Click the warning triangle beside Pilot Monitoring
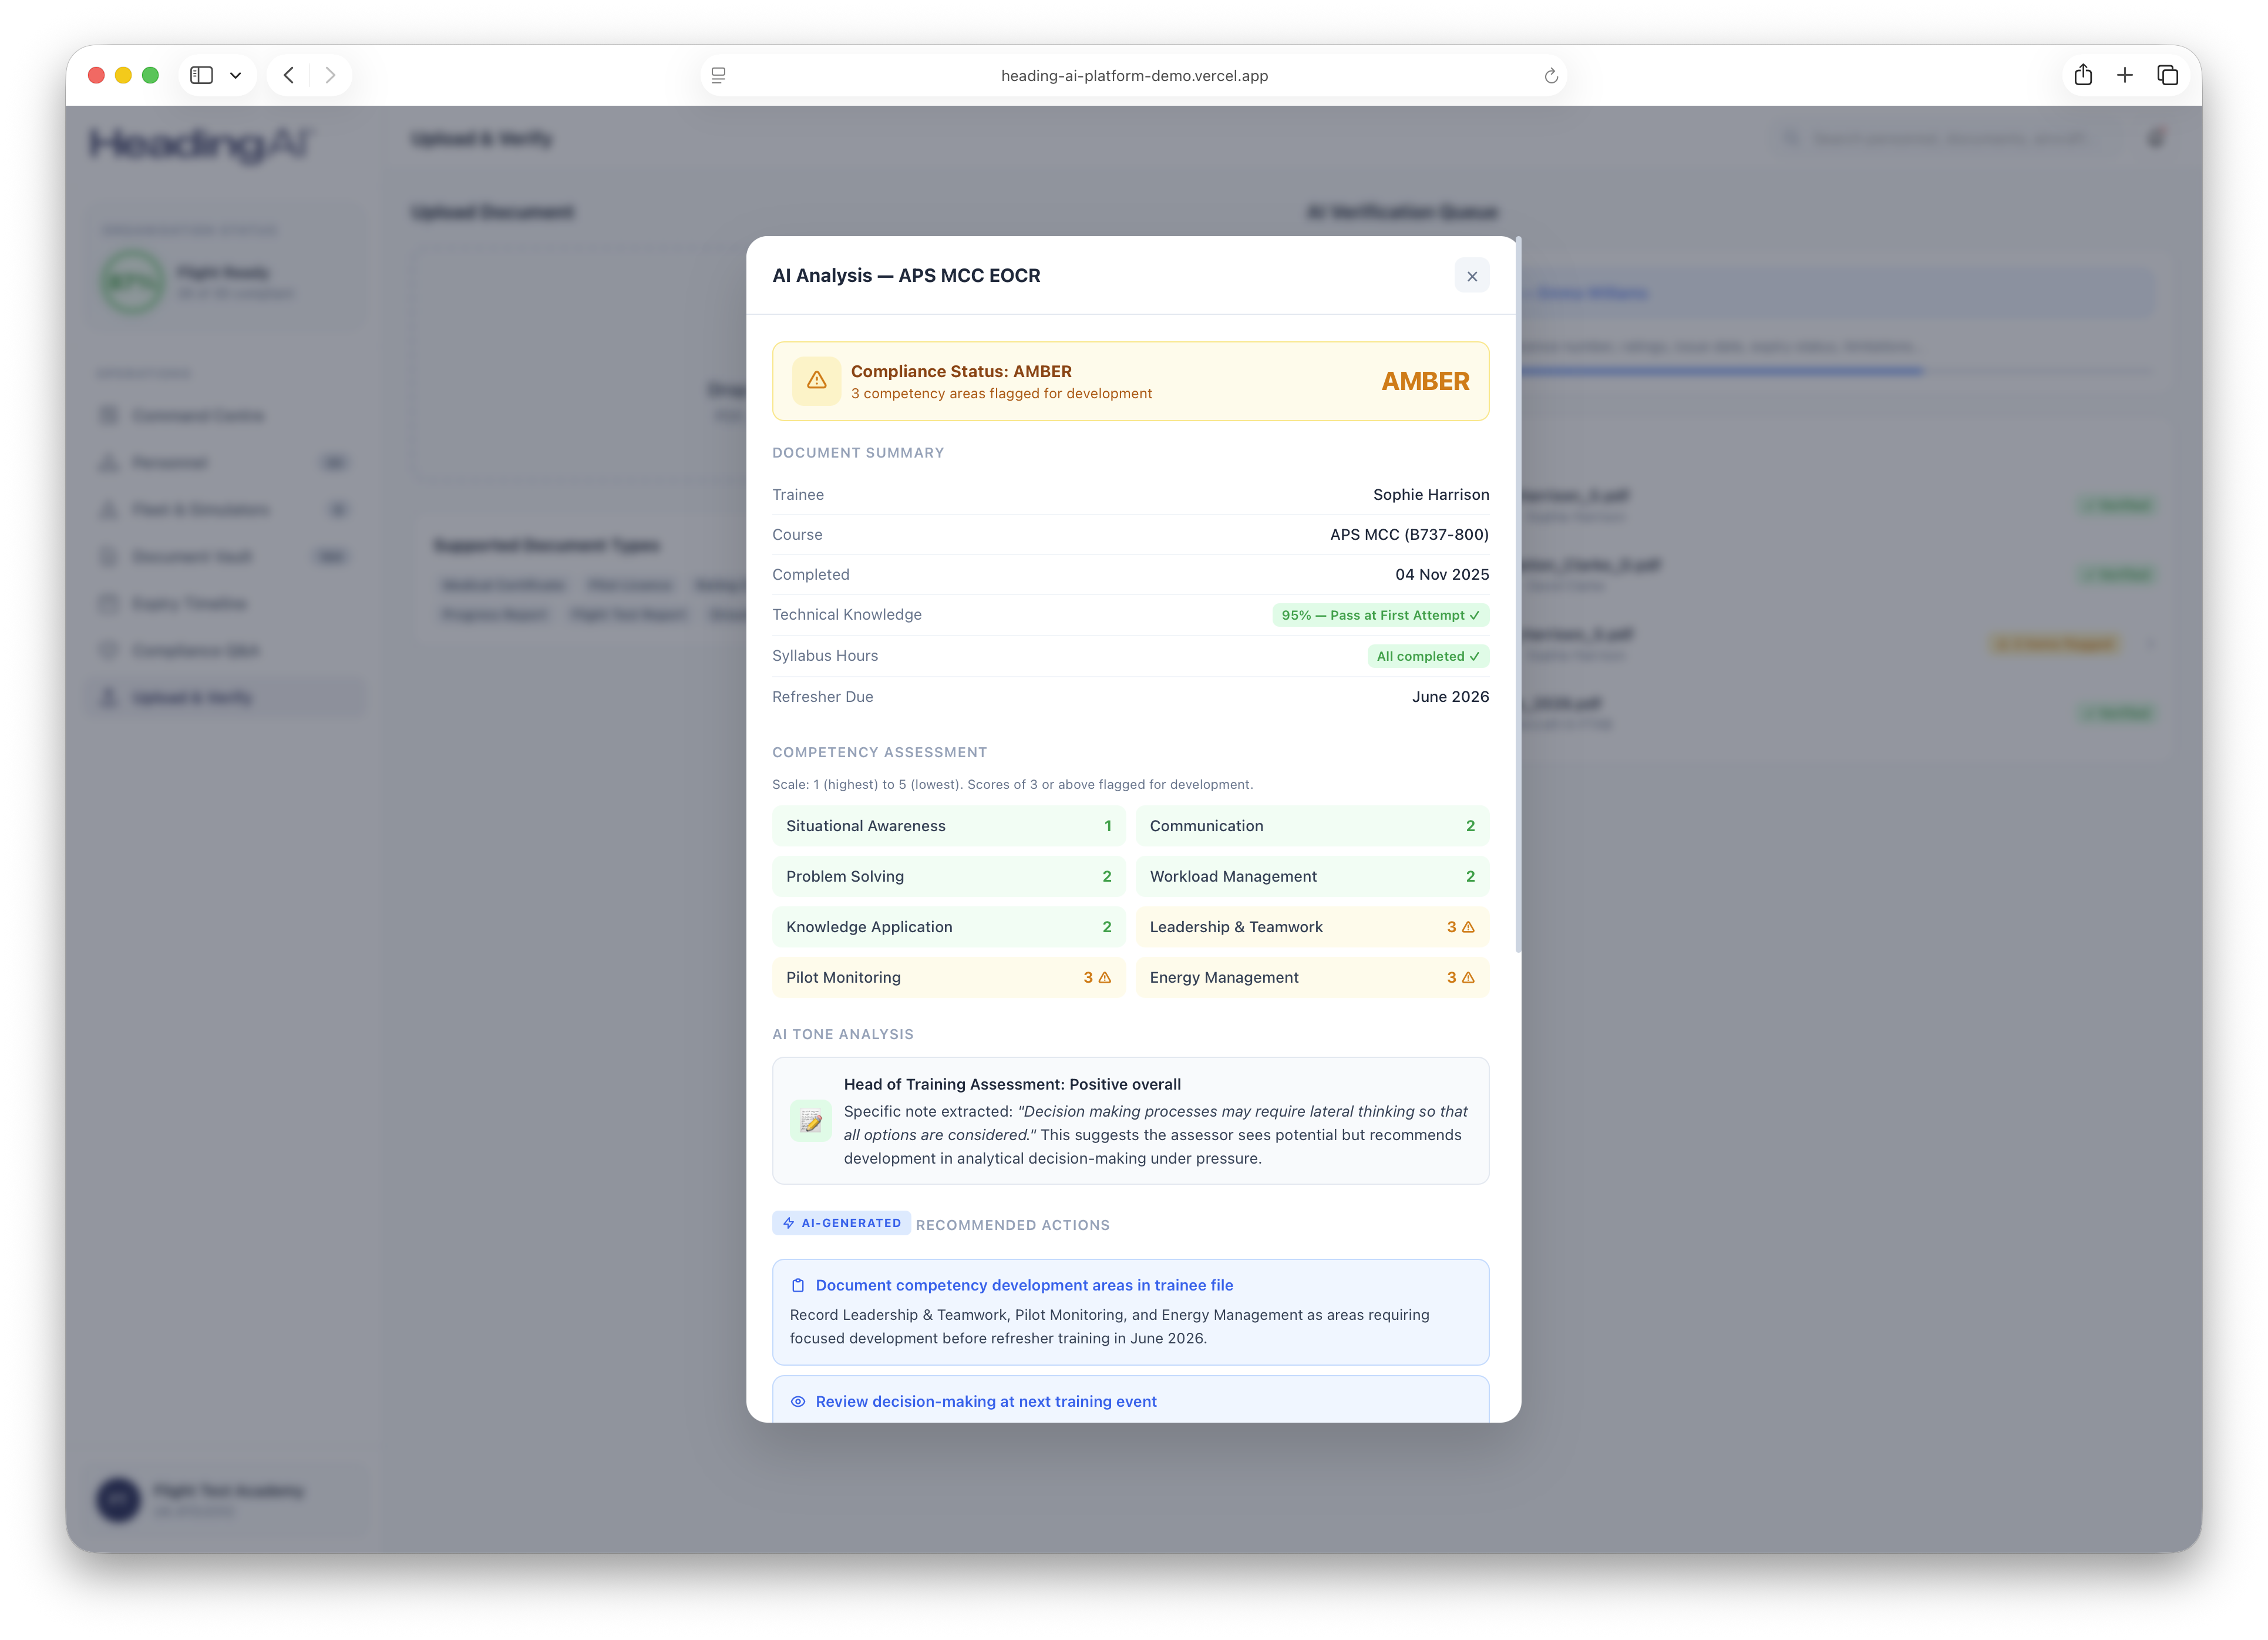 coord(1104,977)
